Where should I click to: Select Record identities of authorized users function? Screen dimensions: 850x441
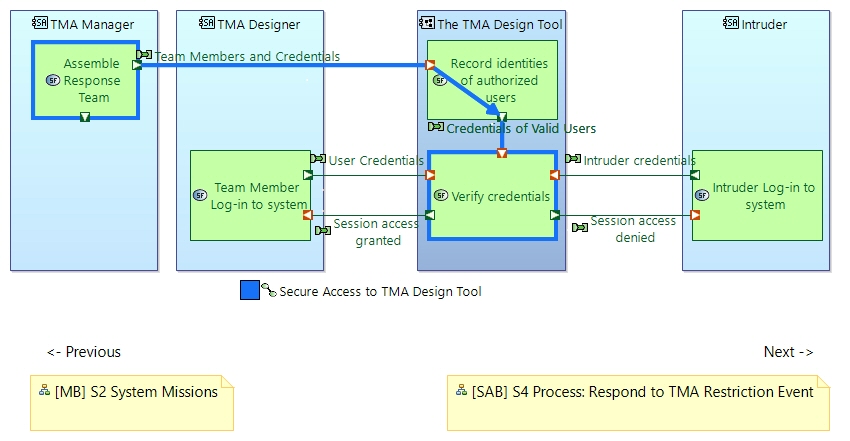492,80
